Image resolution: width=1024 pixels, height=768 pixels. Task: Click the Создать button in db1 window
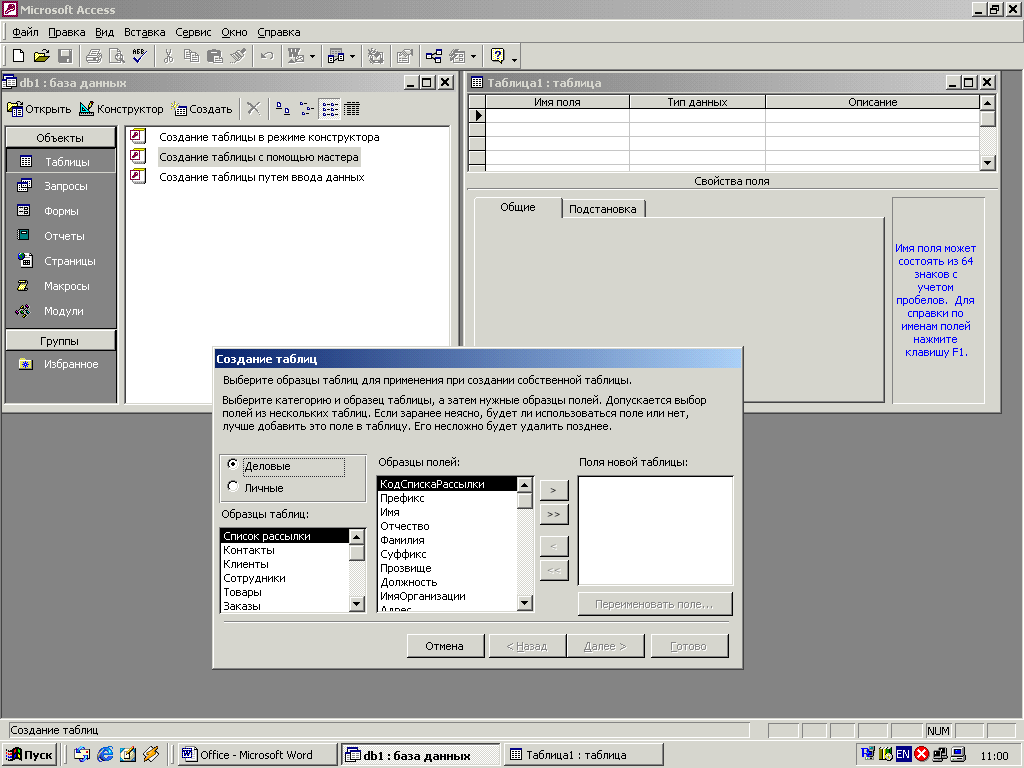point(202,109)
